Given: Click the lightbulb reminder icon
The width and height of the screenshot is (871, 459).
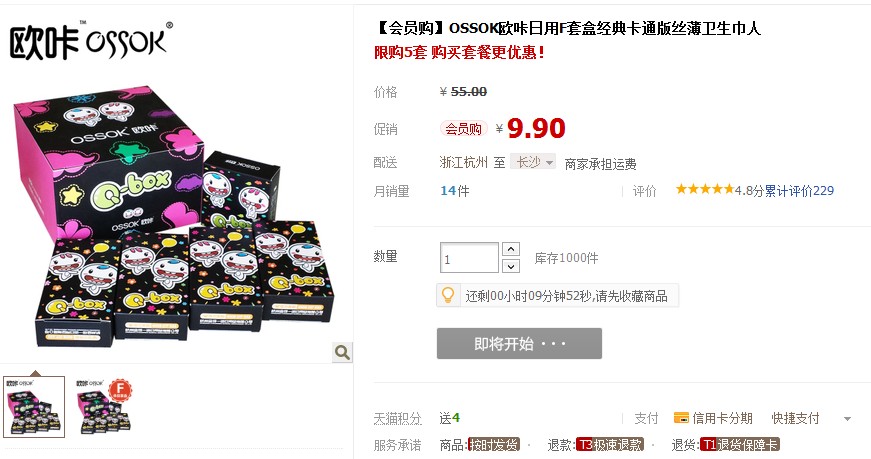Looking at the screenshot, I should coord(448,295).
